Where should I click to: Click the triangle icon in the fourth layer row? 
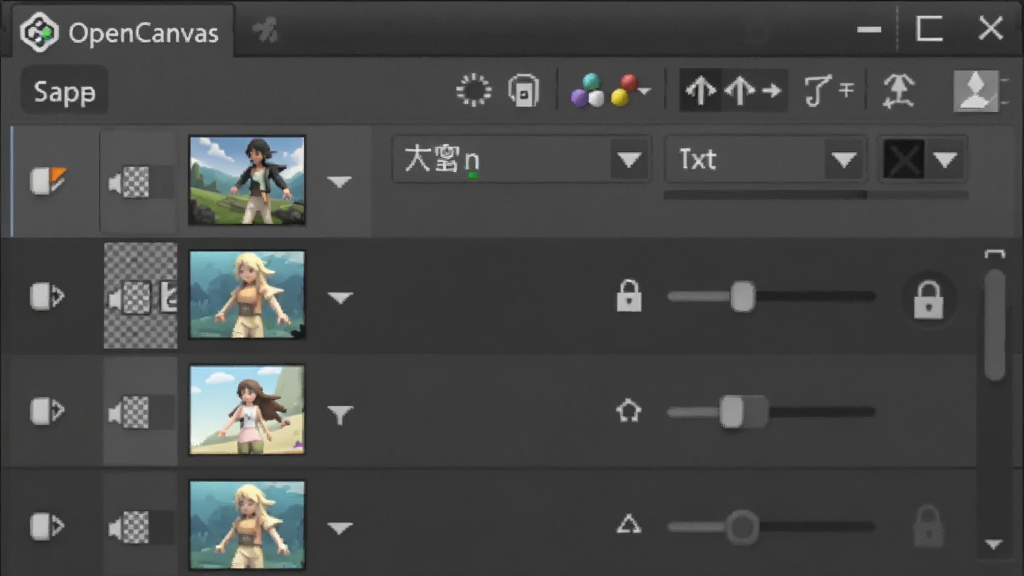628,524
